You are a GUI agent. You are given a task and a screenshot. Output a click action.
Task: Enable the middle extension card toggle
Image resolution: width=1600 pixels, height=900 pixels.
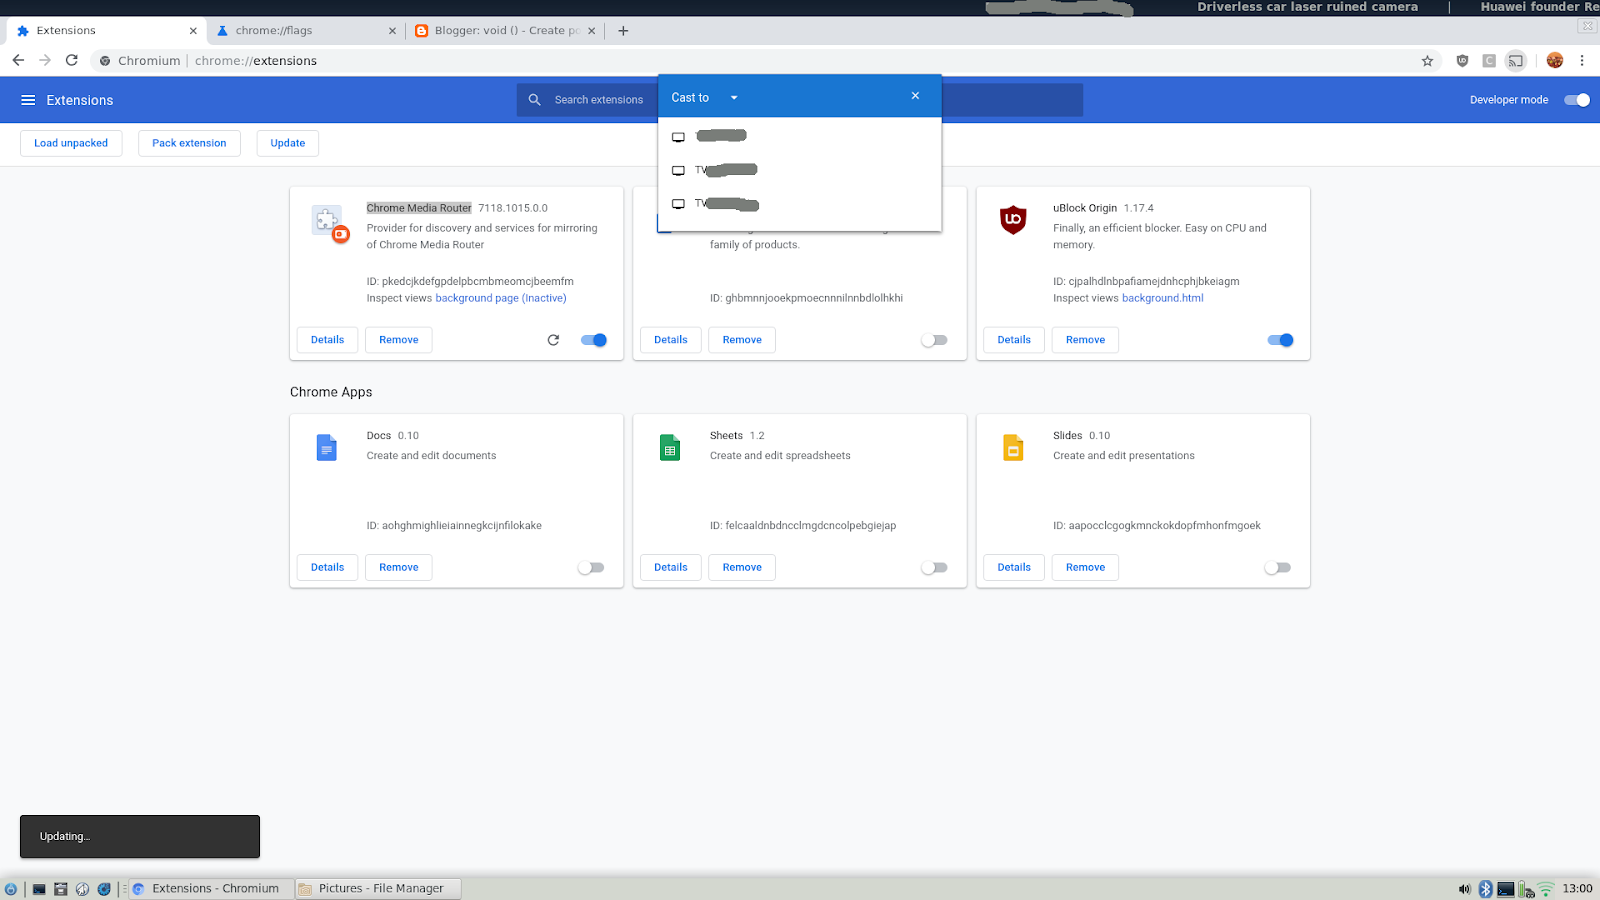[x=934, y=340]
